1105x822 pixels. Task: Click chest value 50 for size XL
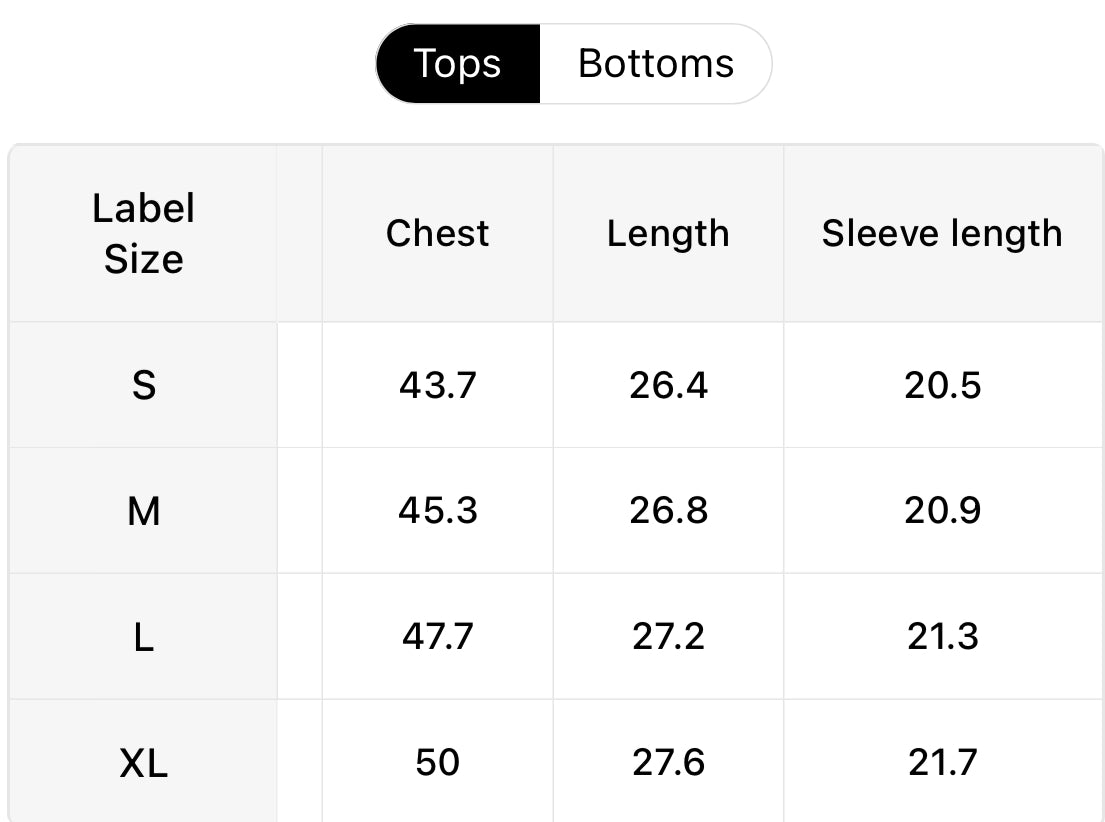[438, 762]
